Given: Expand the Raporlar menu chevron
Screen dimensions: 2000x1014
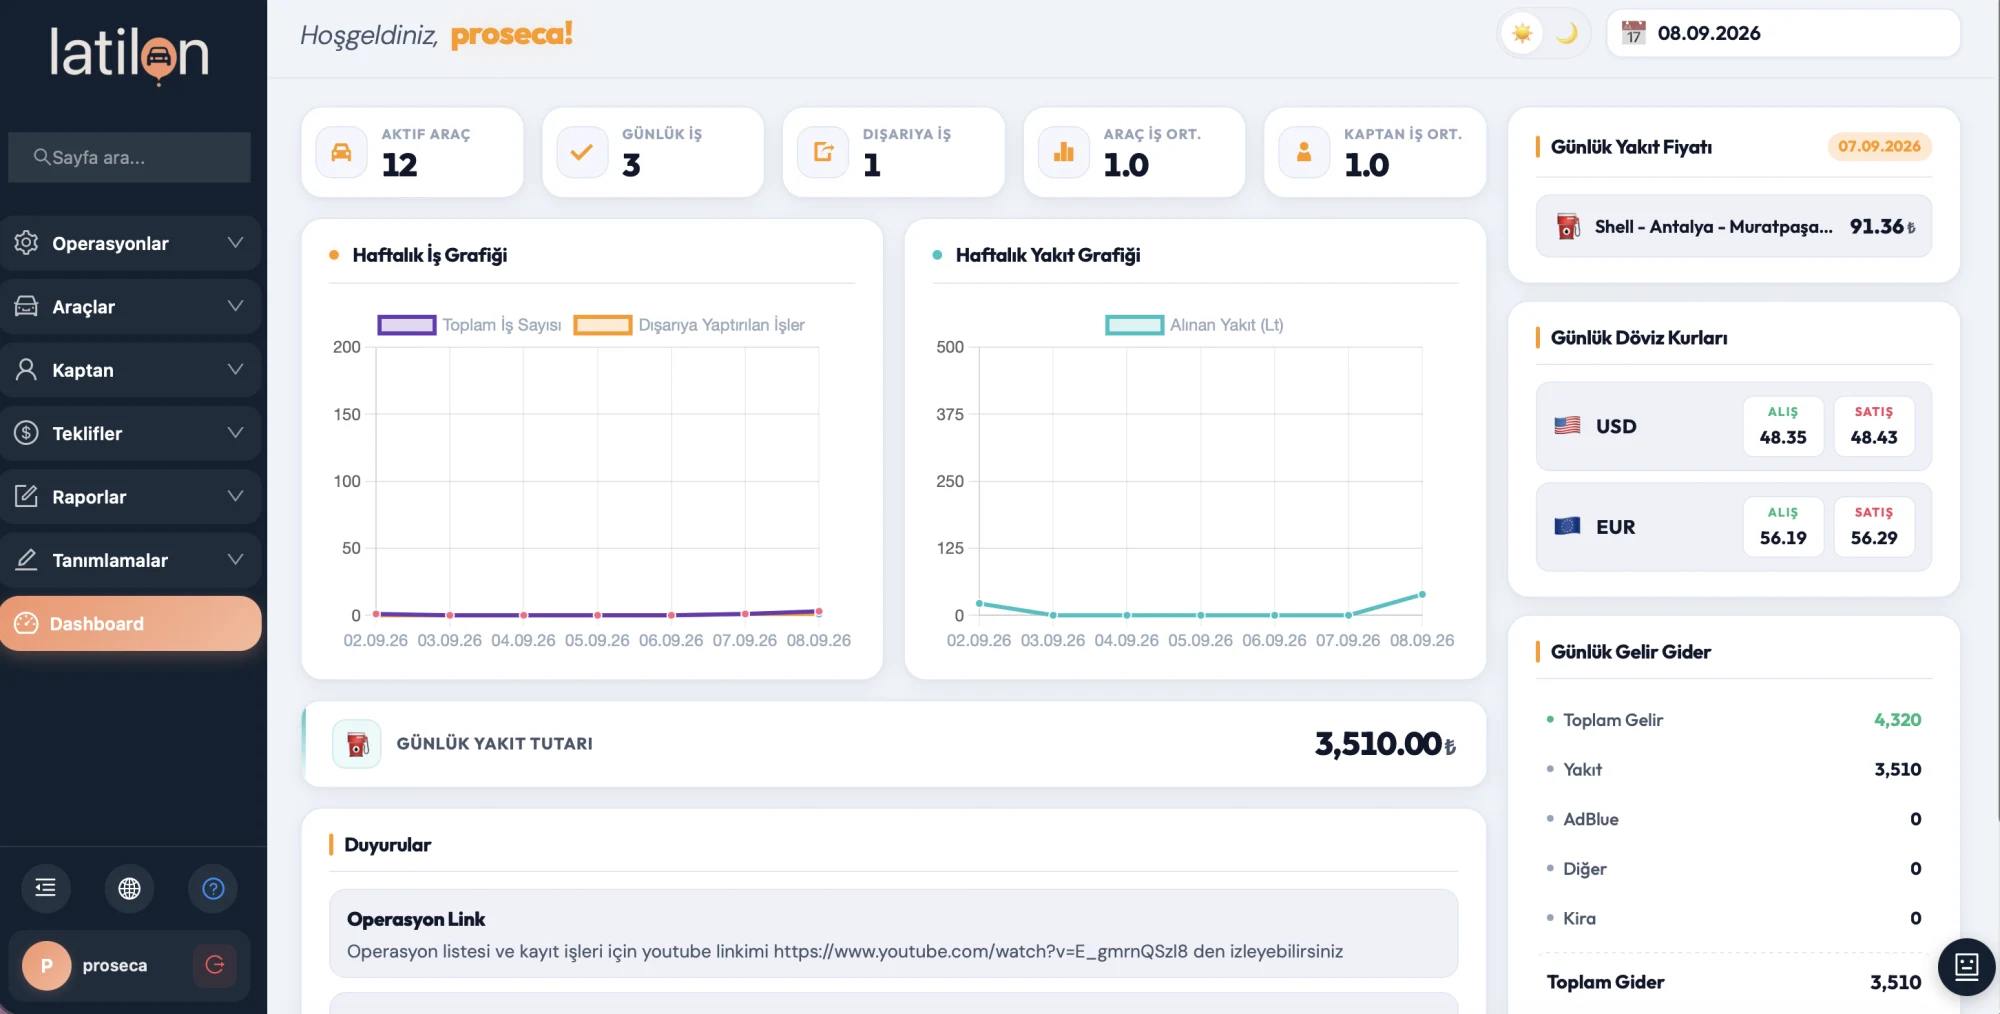Looking at the screenshot, I should point(235,496).
